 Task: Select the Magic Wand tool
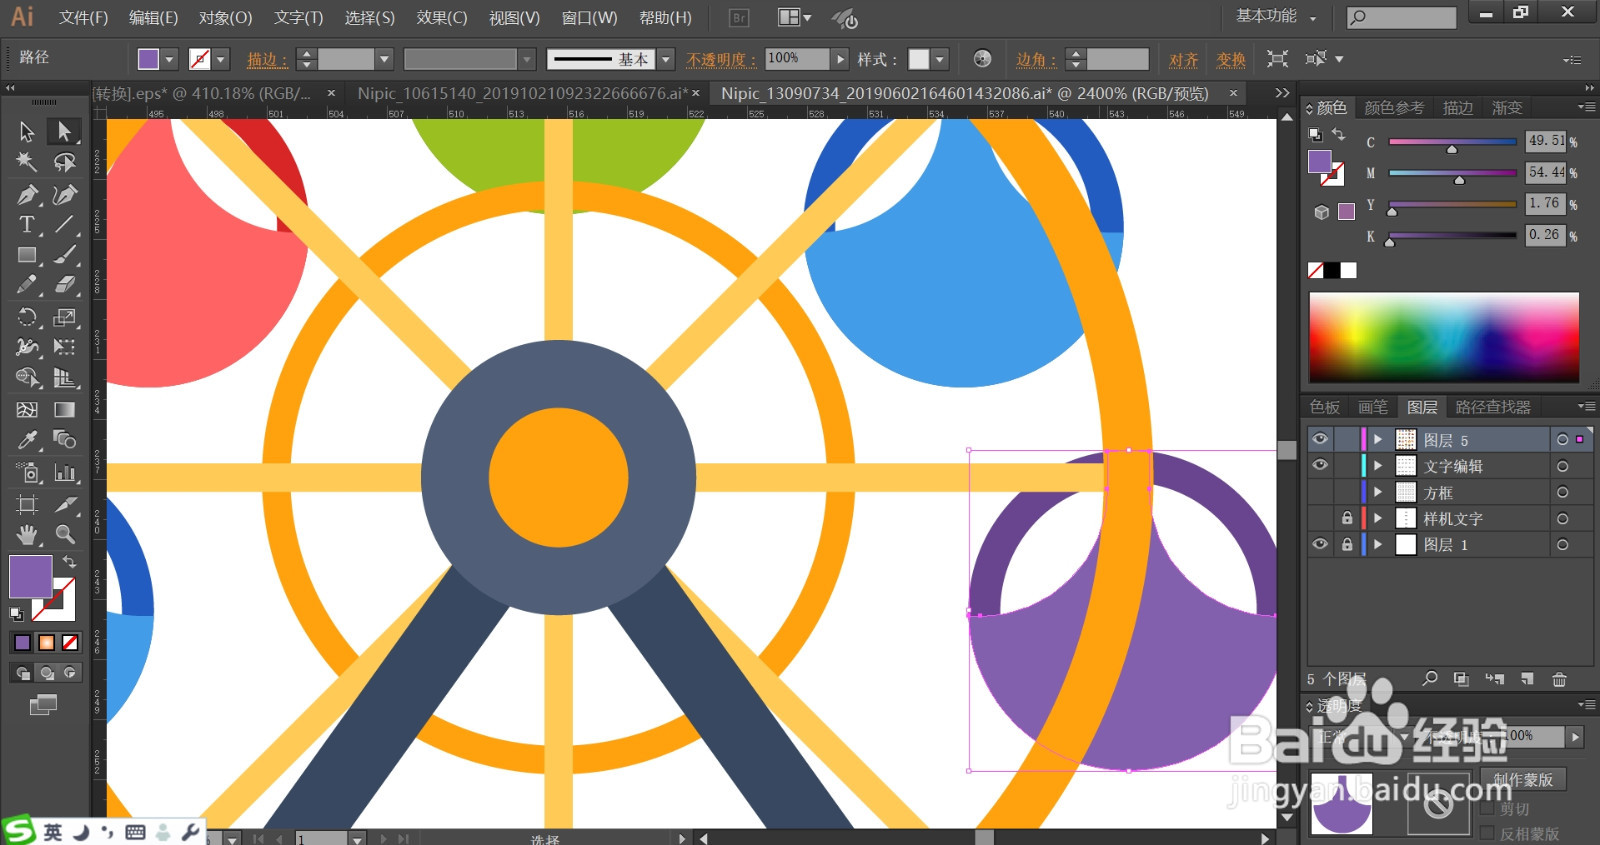click(27, 162)
